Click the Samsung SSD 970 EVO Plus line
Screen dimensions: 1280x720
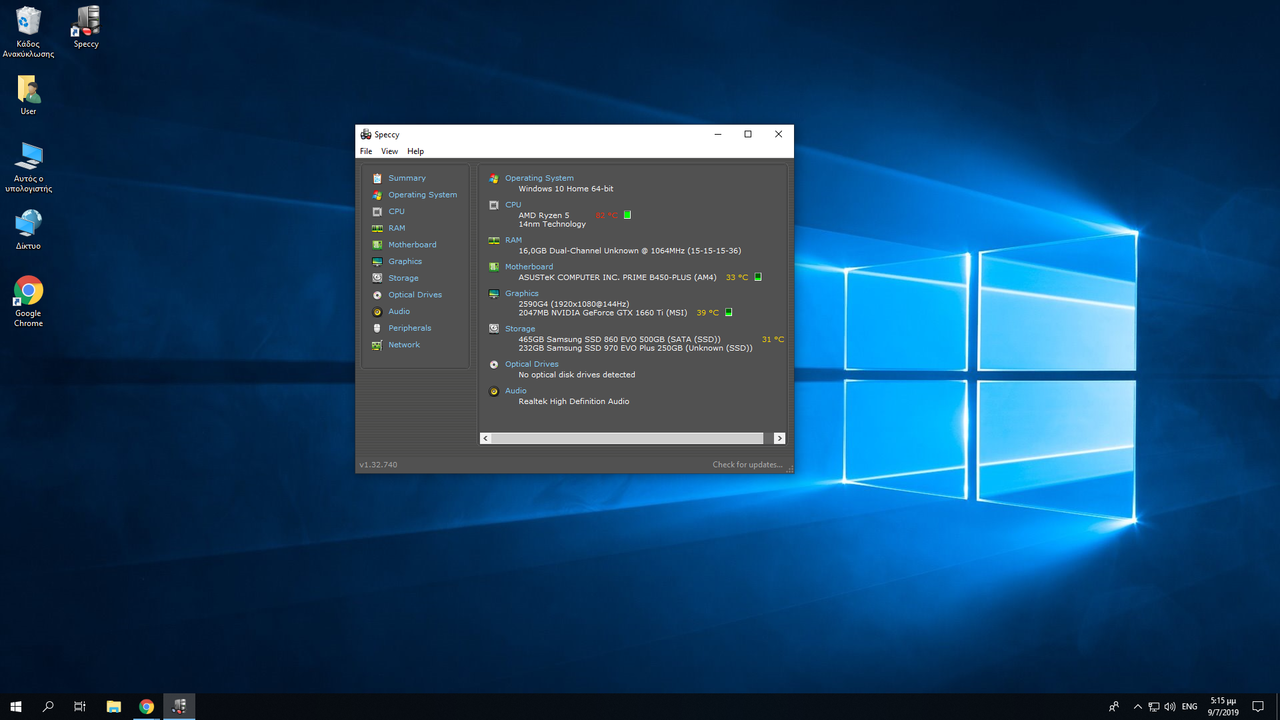635,348
